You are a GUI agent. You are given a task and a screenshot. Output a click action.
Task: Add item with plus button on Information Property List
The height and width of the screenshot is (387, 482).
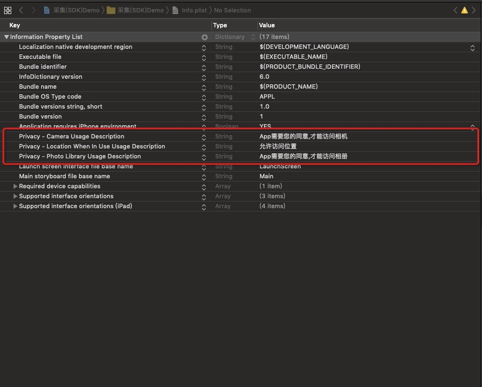pos(204,37)
